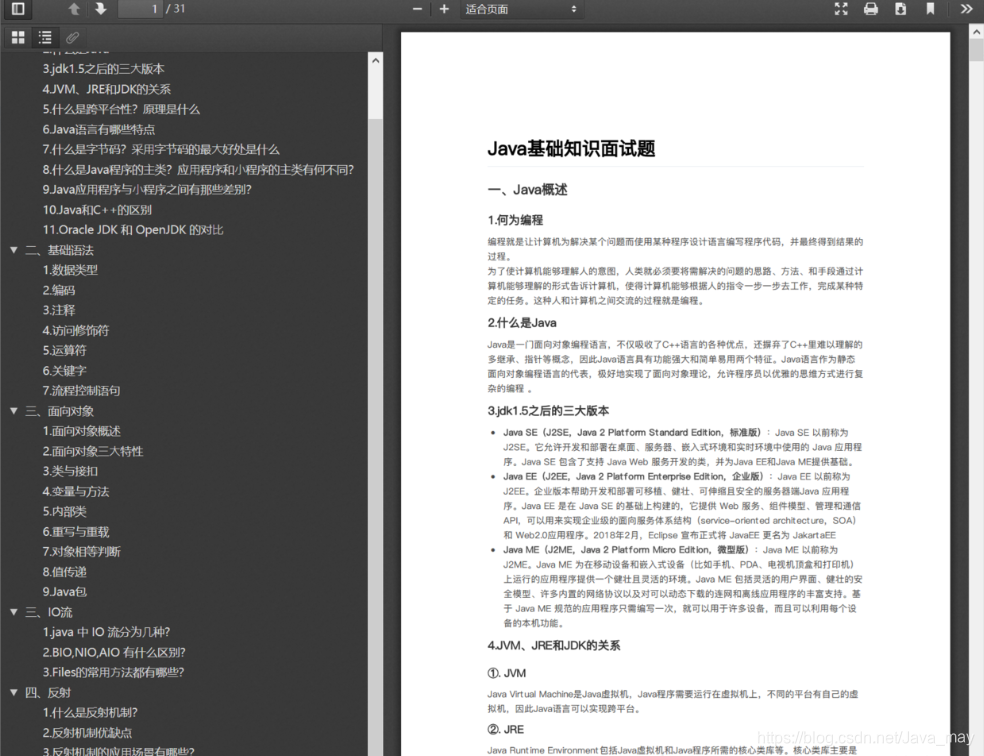Collapse the 三、面向对象 section triangle

(14, 411)
